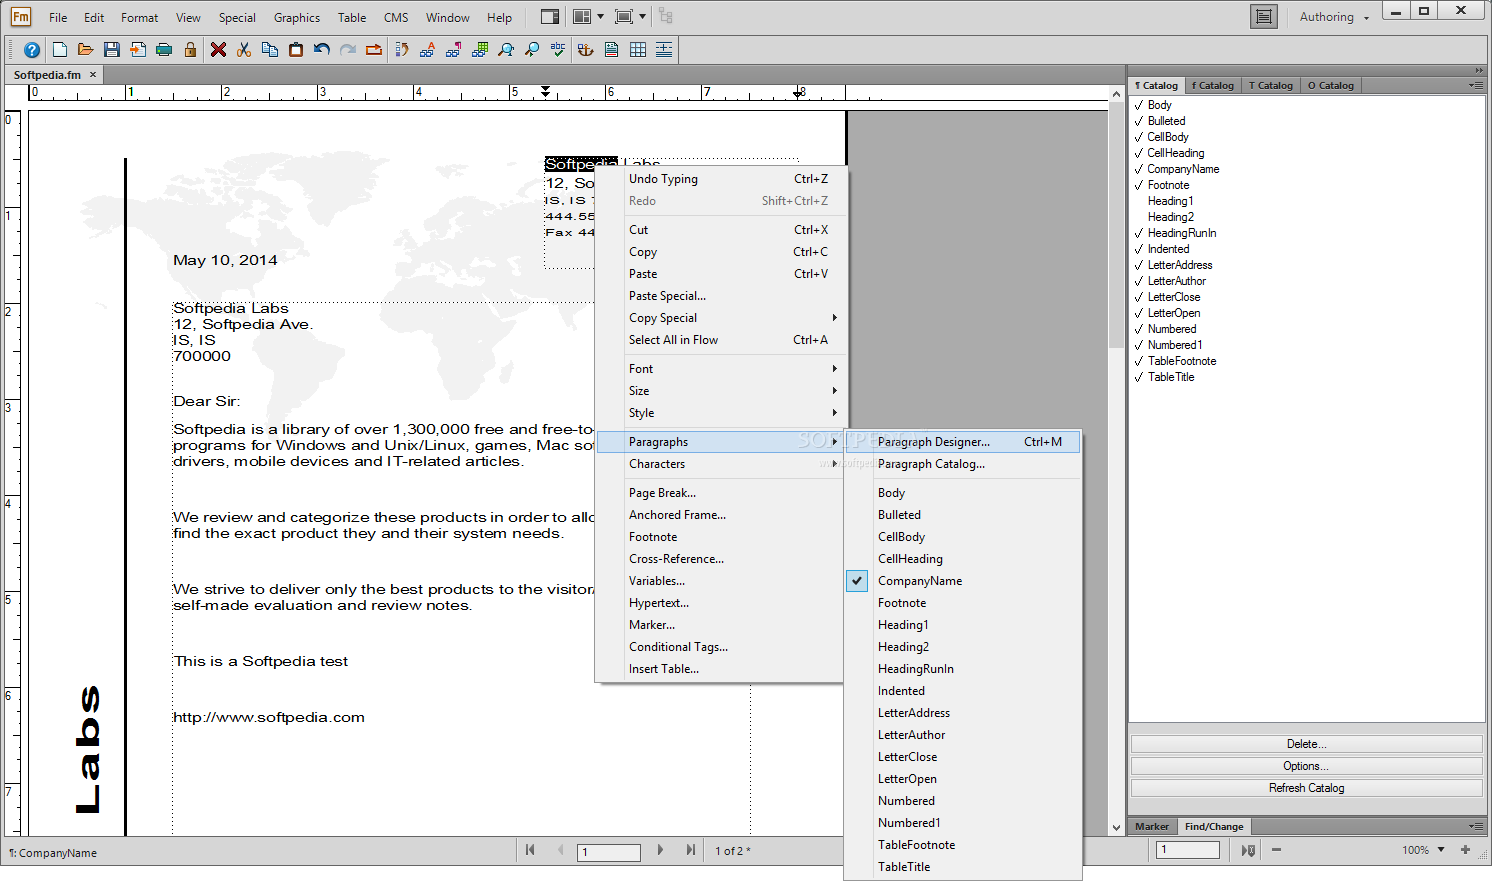Click the padlock icon in toolbar
This screenshot has height=881, width=1492.
[190, 50]
